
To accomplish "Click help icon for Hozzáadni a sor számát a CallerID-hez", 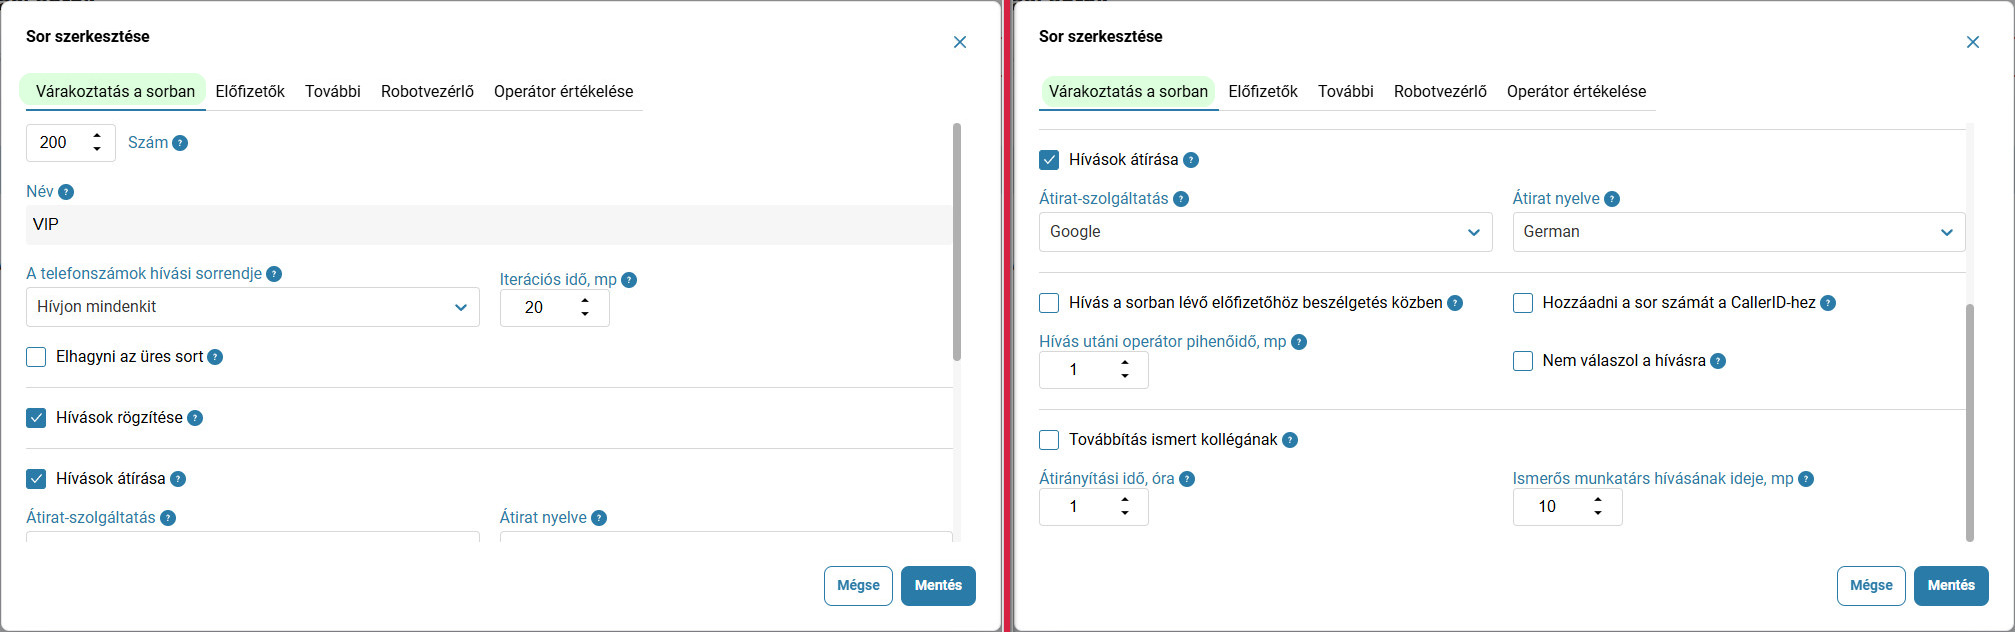I will (1828, 303).
